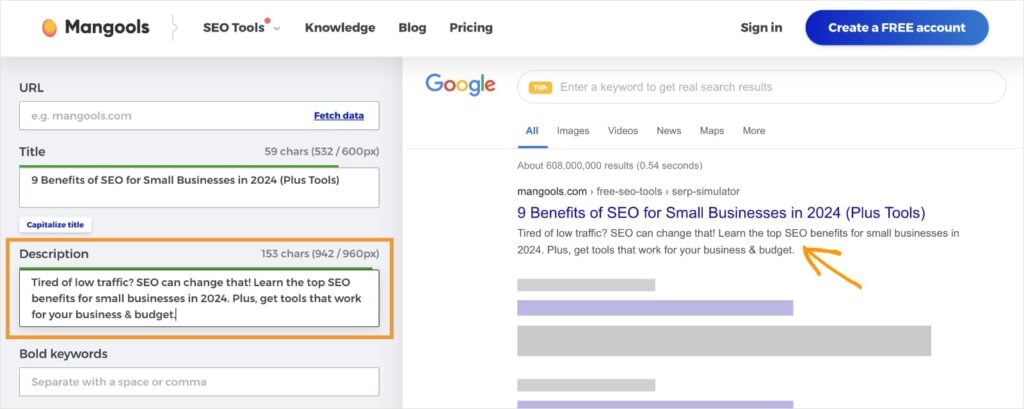Switch to the Images tab

(x=573, y=131)
